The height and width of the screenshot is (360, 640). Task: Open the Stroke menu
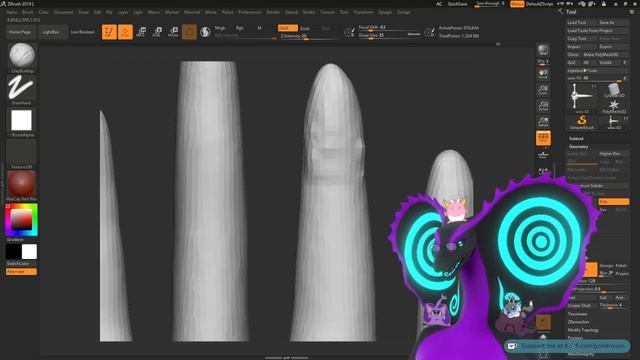point(309,12)
